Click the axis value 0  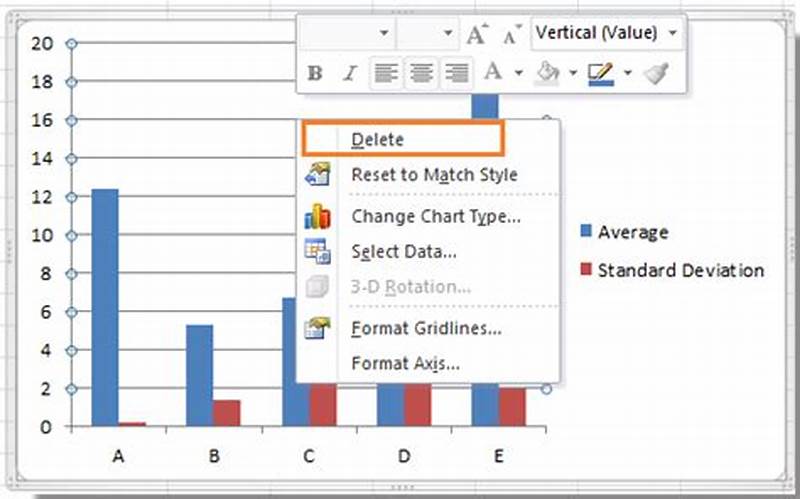[x=46, y=427]
